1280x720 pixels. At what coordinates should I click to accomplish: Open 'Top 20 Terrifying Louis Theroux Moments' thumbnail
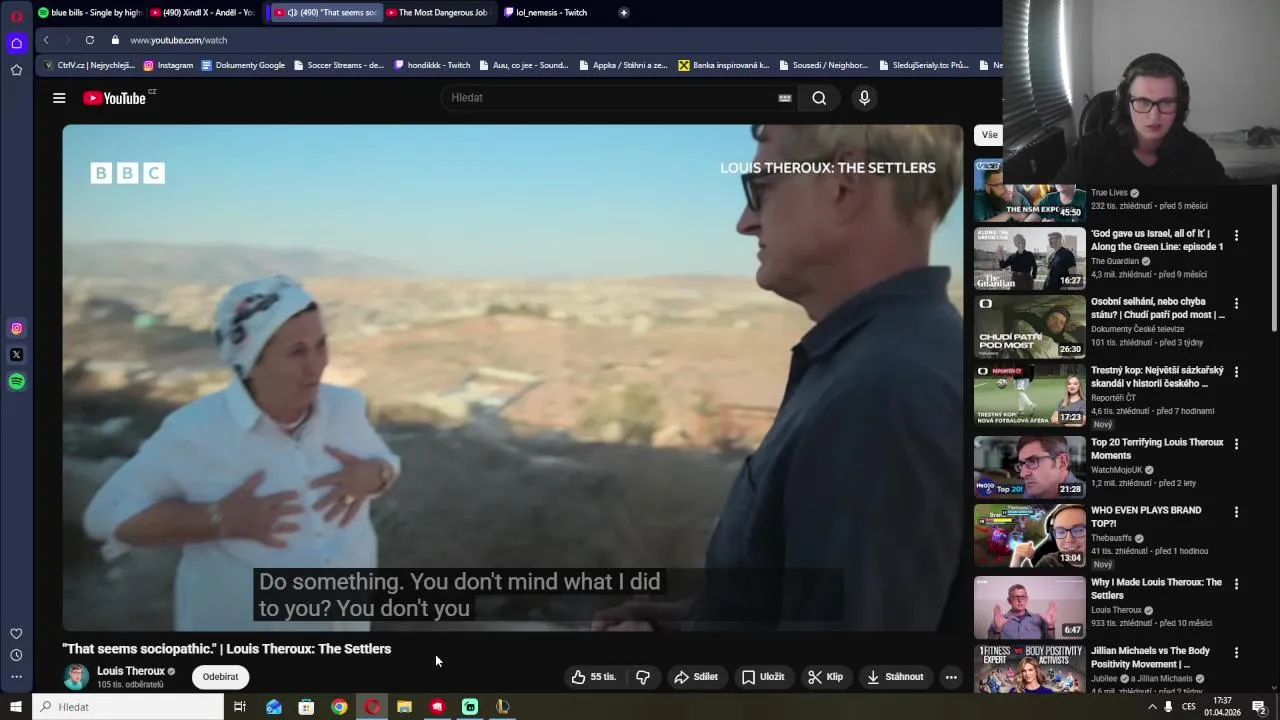[x=1030, y=467]
